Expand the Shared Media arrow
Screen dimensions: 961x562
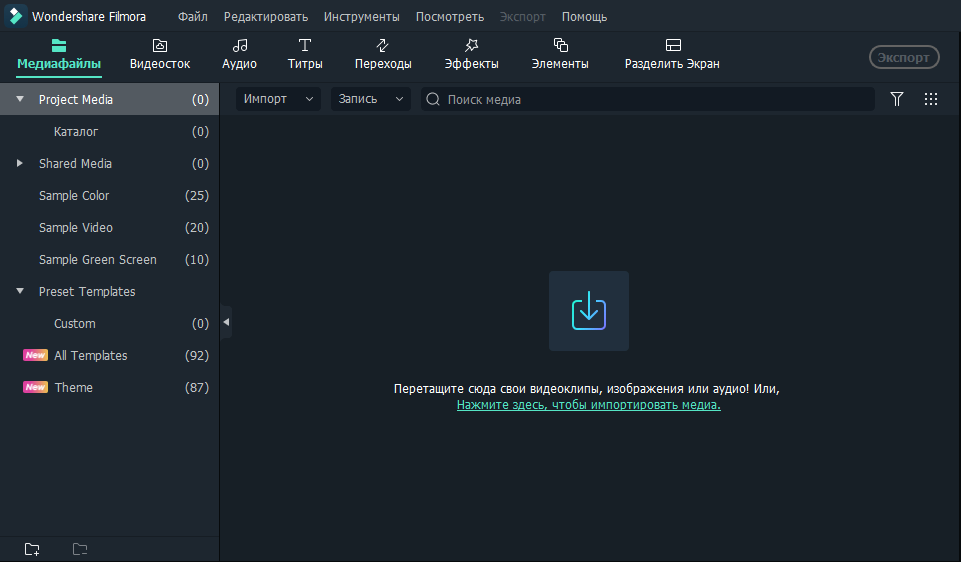[20, 163]
